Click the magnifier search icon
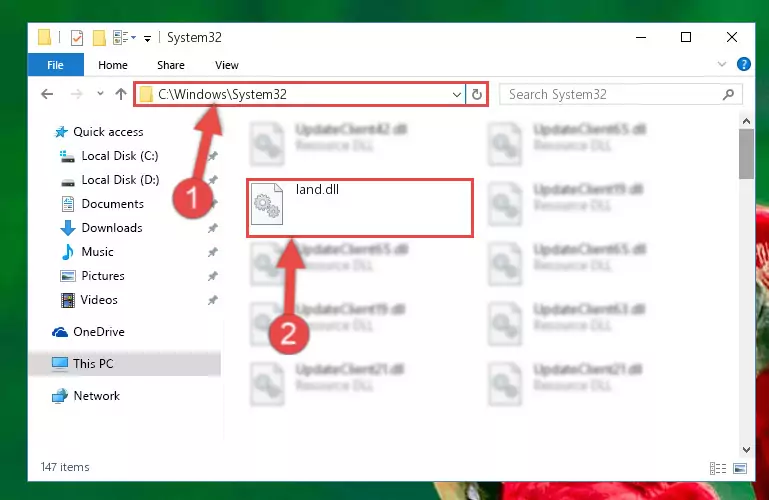The height and width of the screenshot is (500, 769). click(x=728, y=94)
